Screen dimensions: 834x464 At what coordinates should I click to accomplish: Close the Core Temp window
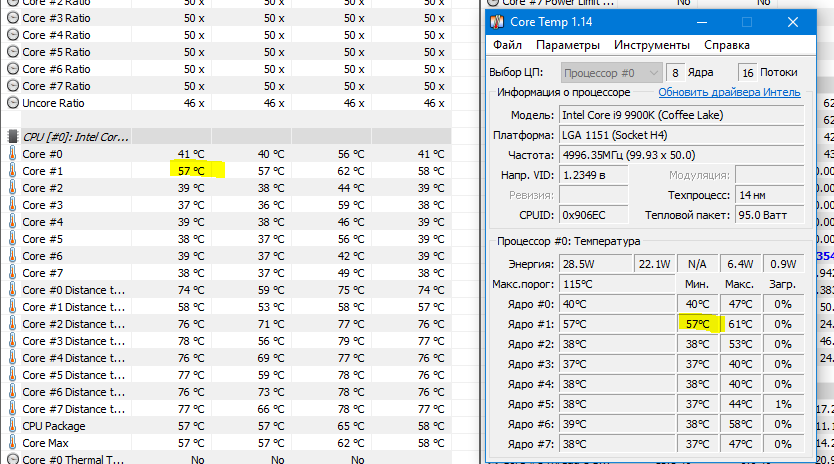[793, 22]
